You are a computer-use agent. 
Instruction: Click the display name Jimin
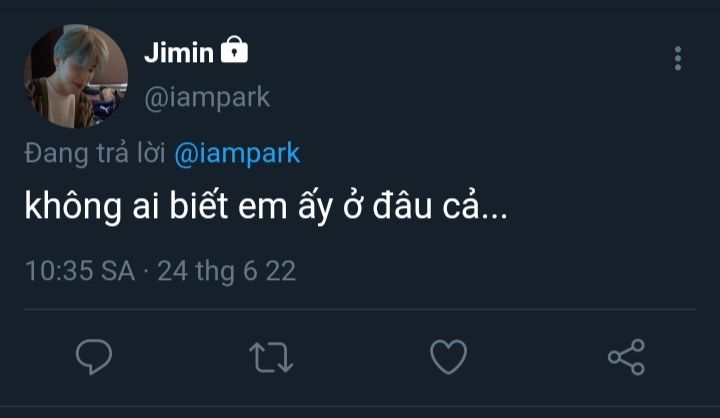point(178,53)
